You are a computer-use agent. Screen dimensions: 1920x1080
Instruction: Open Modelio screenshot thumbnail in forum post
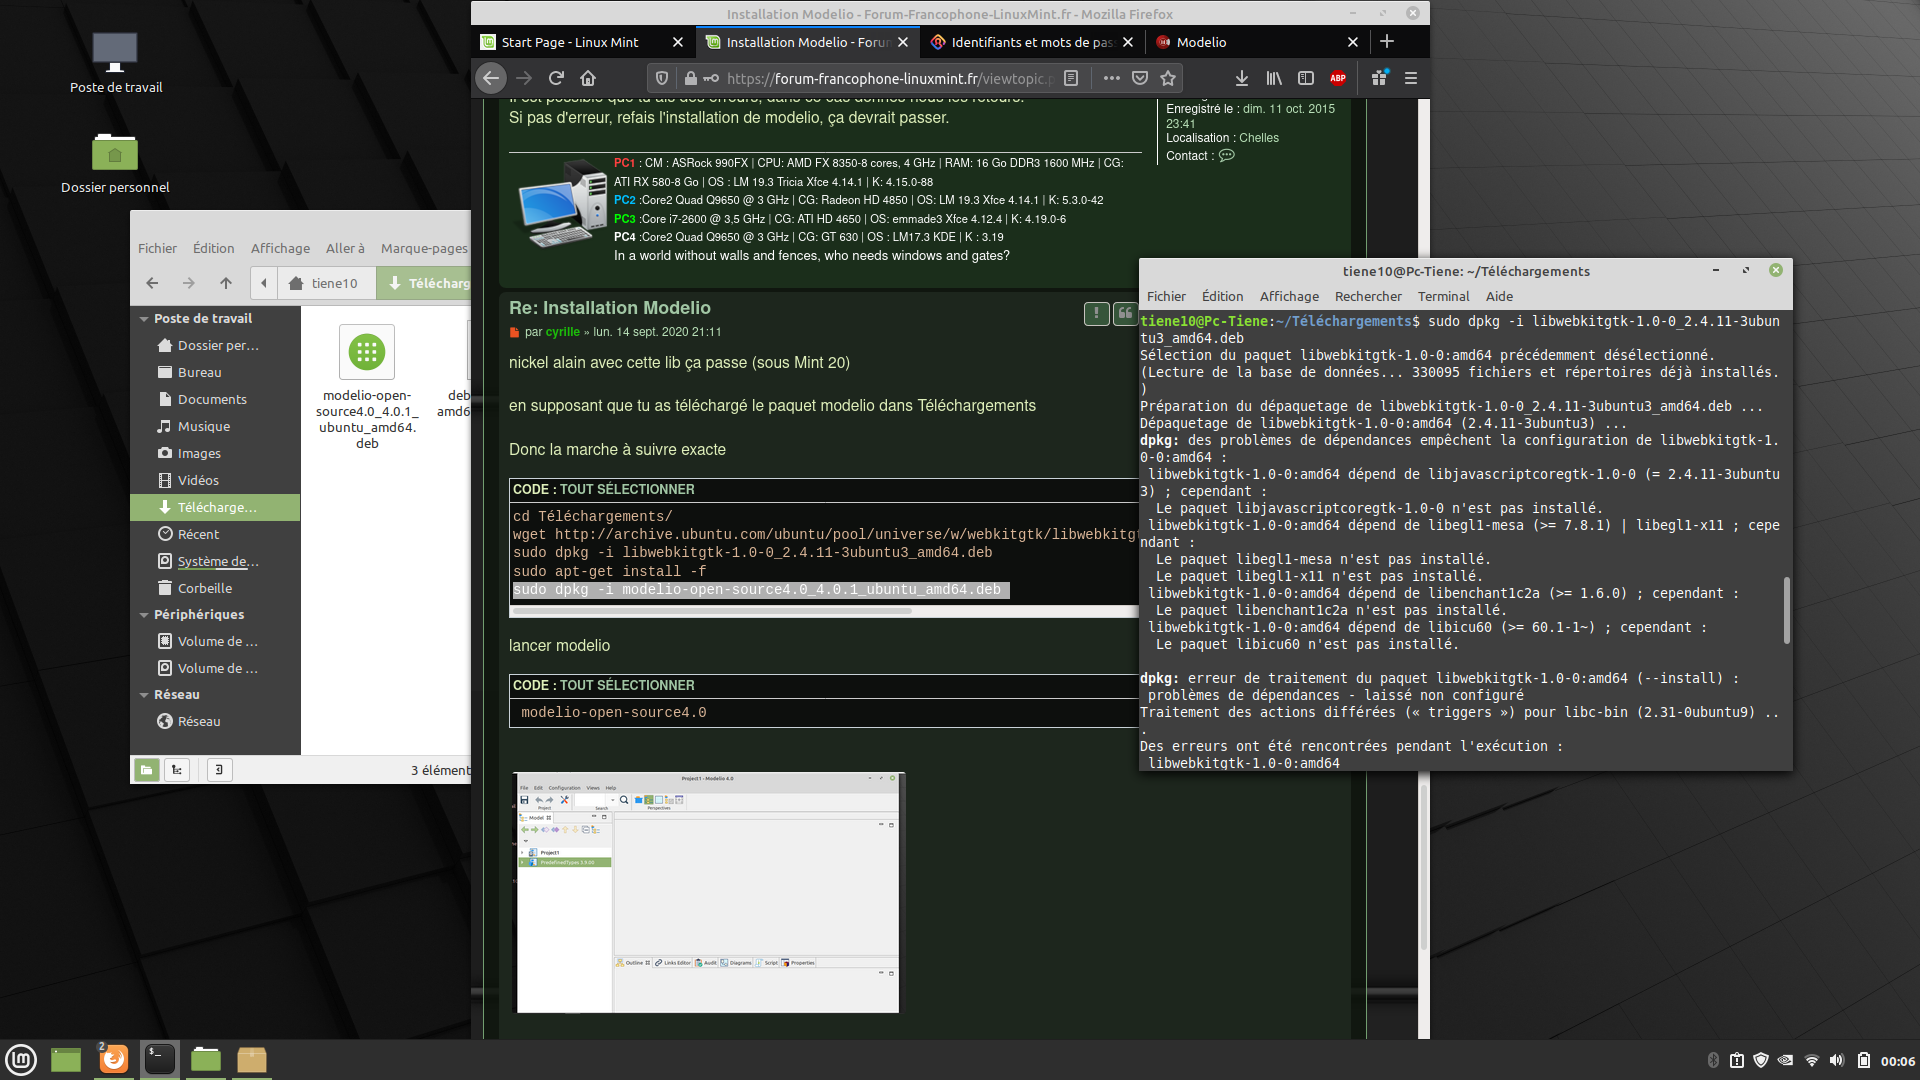(x=708, y=892)
